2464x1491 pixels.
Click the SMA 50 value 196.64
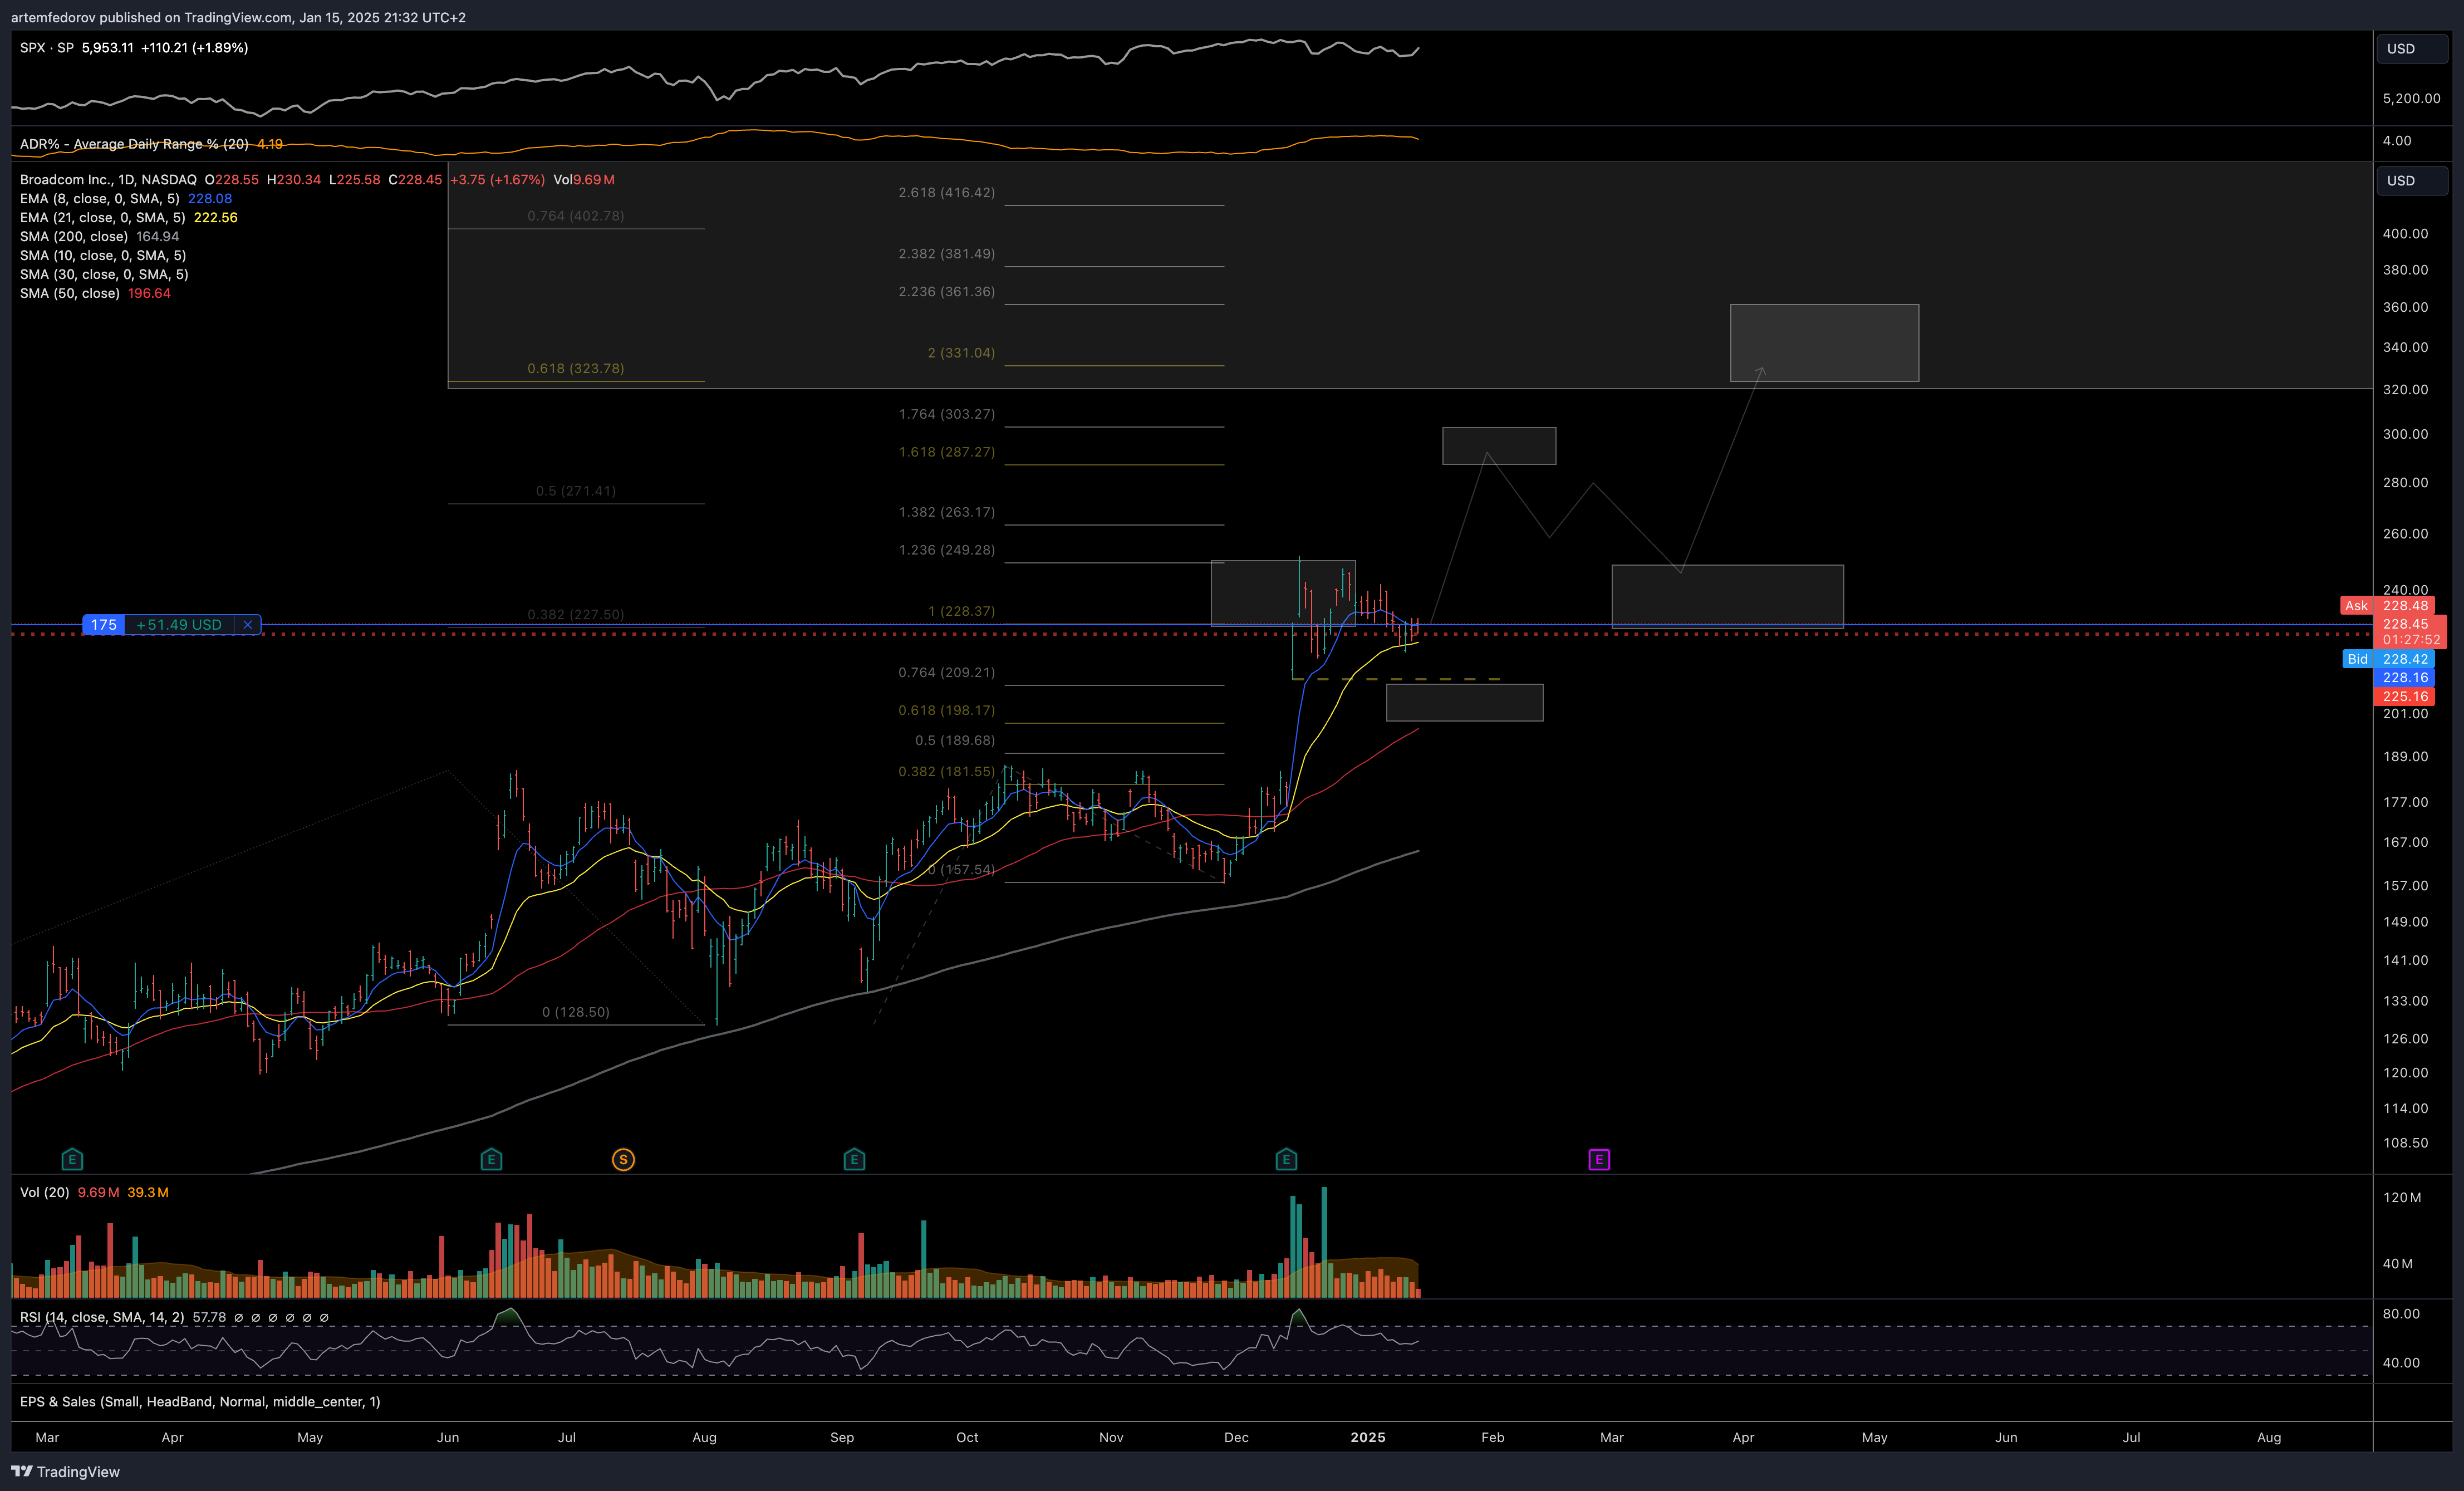(149, 293)
